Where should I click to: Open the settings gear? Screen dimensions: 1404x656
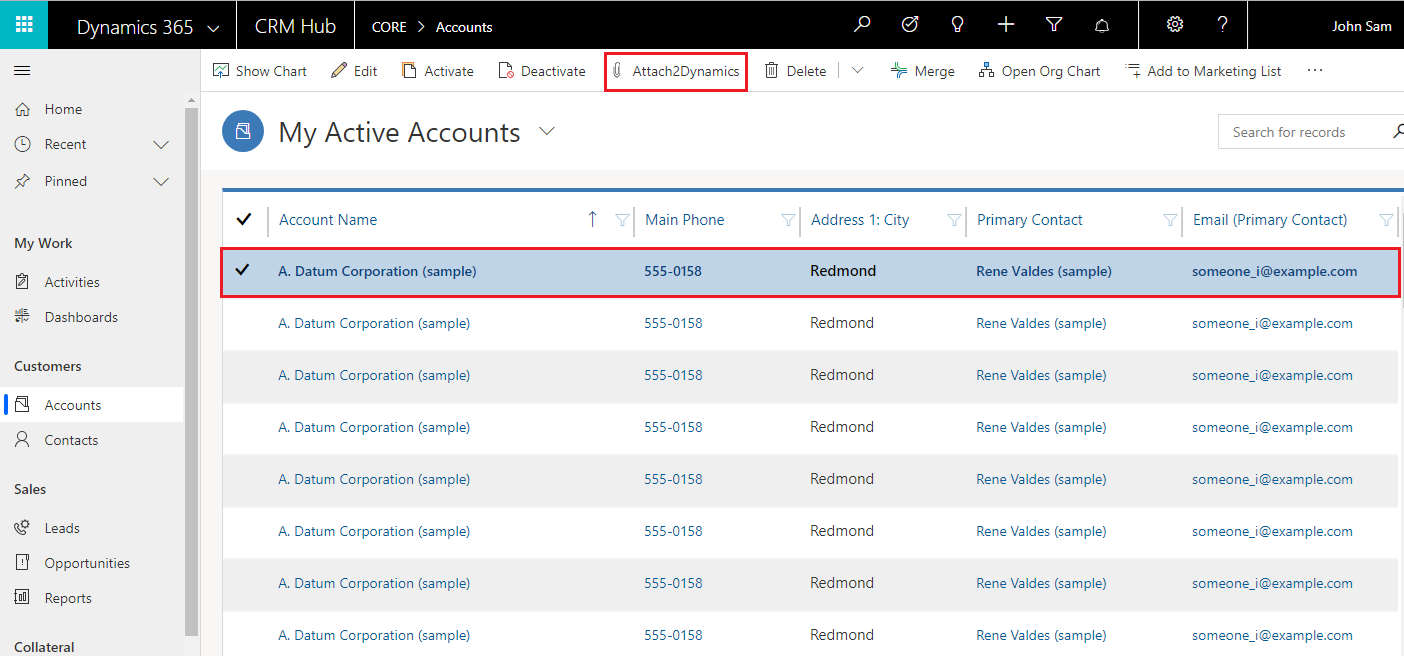coord(1175,25)
